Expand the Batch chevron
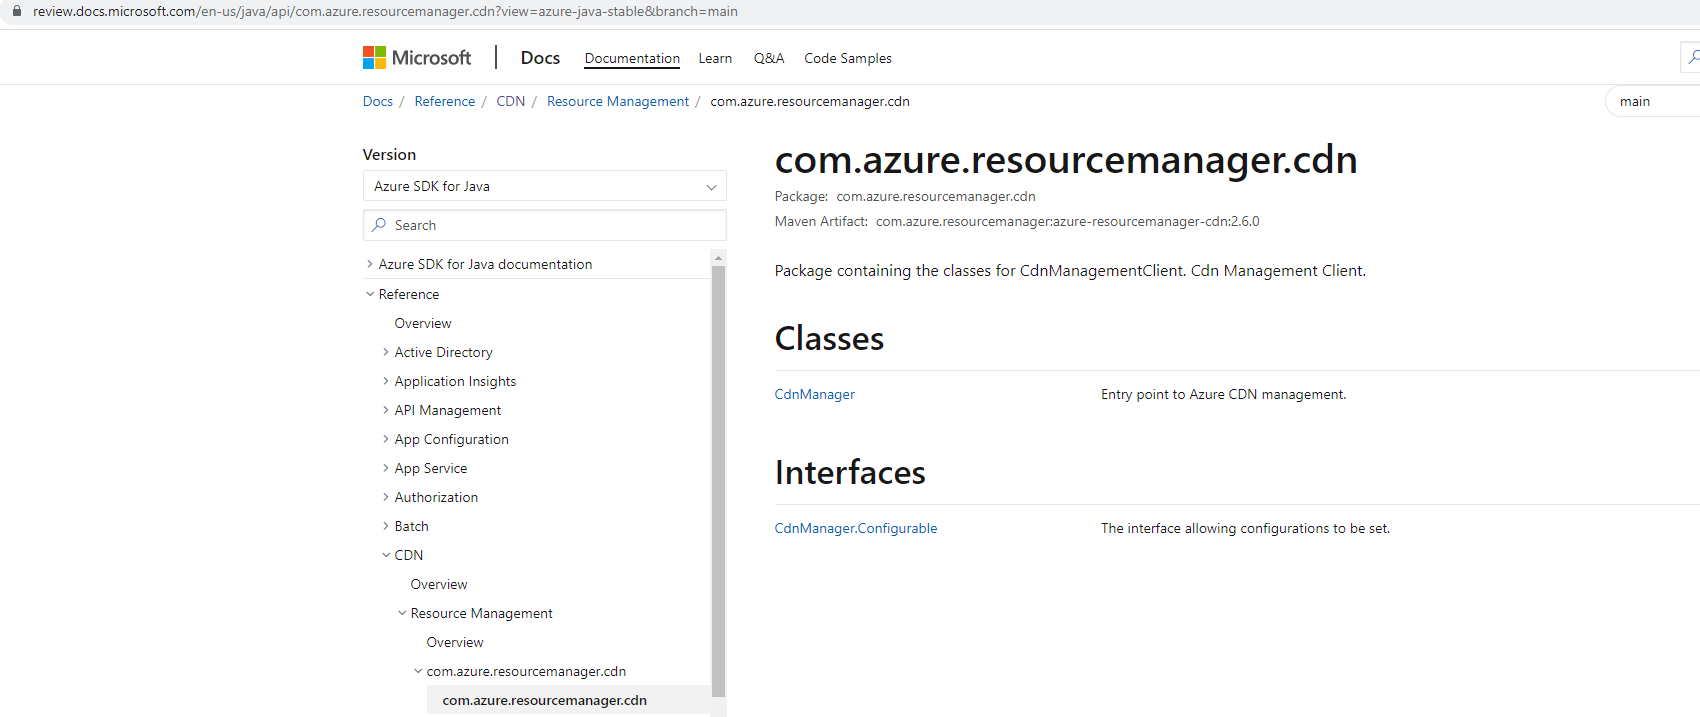Screen dimensions: 1700x717 [386, 526]
